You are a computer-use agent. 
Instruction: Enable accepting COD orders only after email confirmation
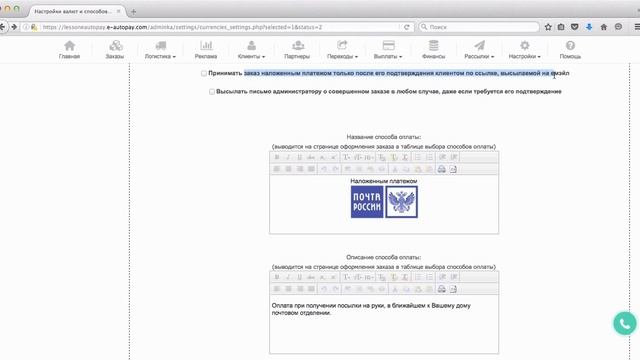pyautogui.click(x=204, y=73)
